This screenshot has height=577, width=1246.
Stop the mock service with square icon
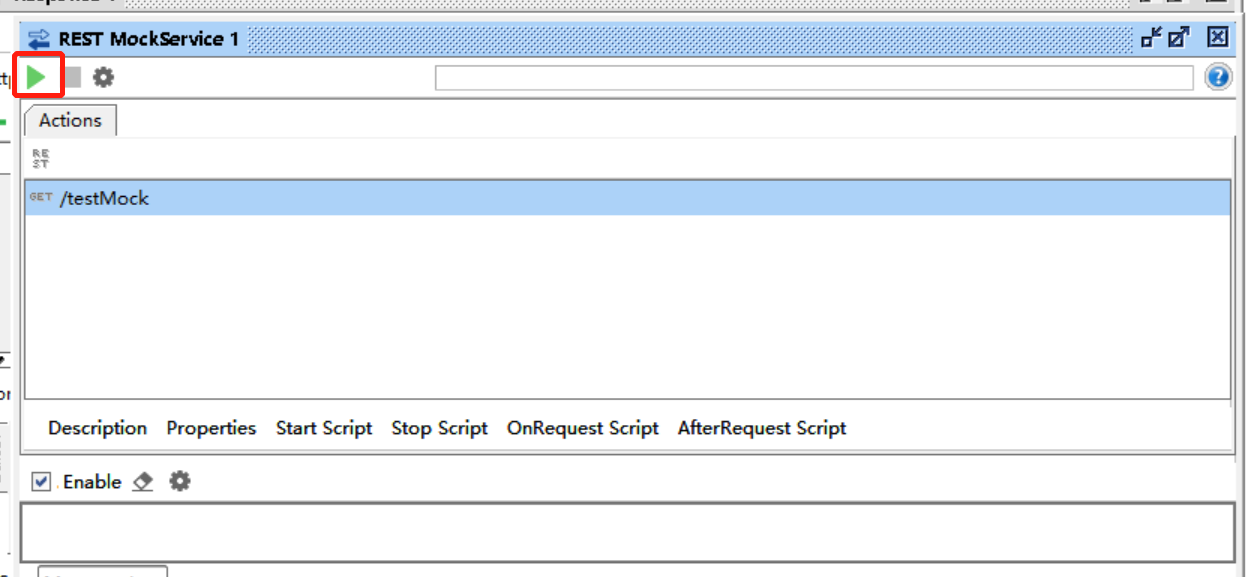(73, 77)
